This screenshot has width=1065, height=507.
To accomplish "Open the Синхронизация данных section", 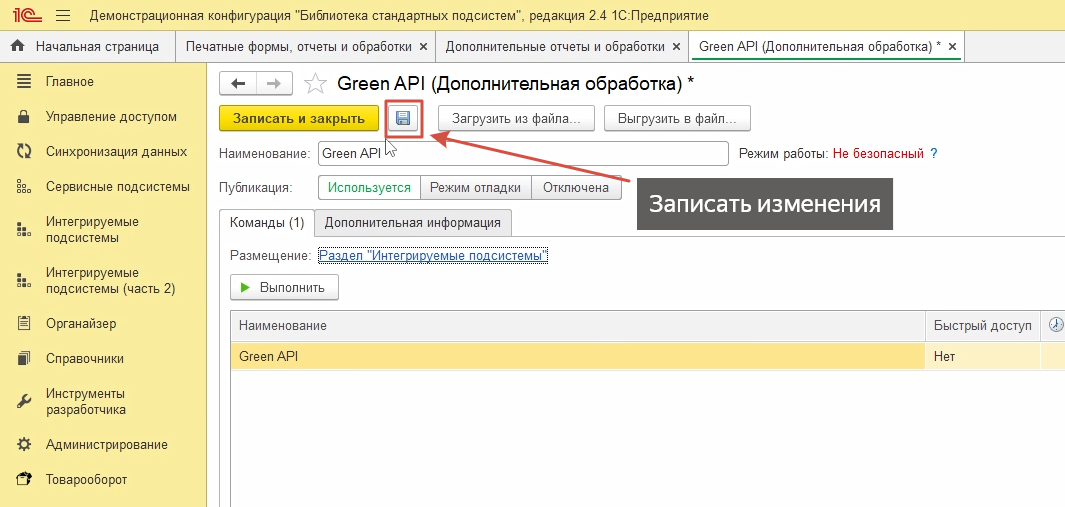I will (116, 152).
